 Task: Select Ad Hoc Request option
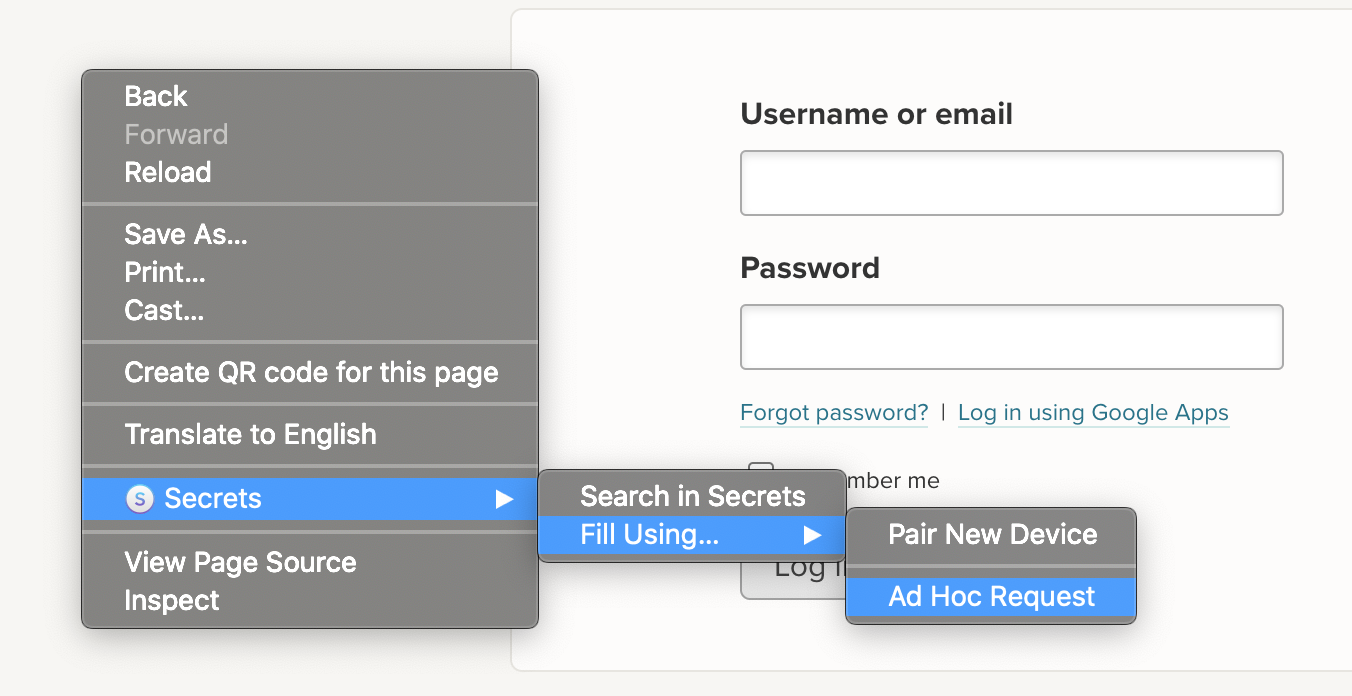[x=992, y=596]
